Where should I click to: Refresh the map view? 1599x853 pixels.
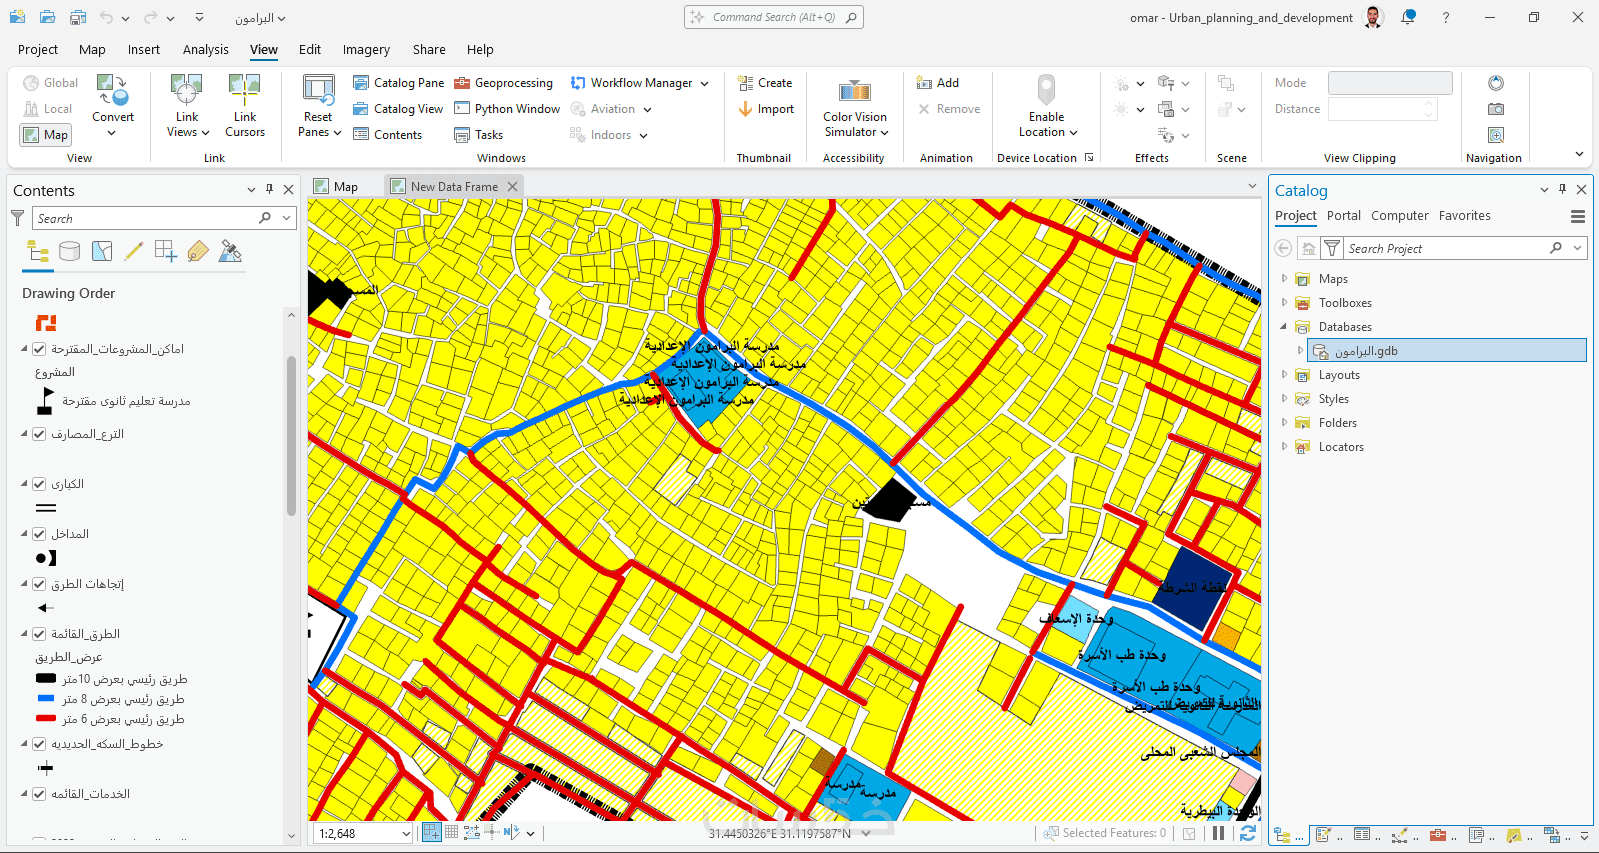[x=1248, y=833]
